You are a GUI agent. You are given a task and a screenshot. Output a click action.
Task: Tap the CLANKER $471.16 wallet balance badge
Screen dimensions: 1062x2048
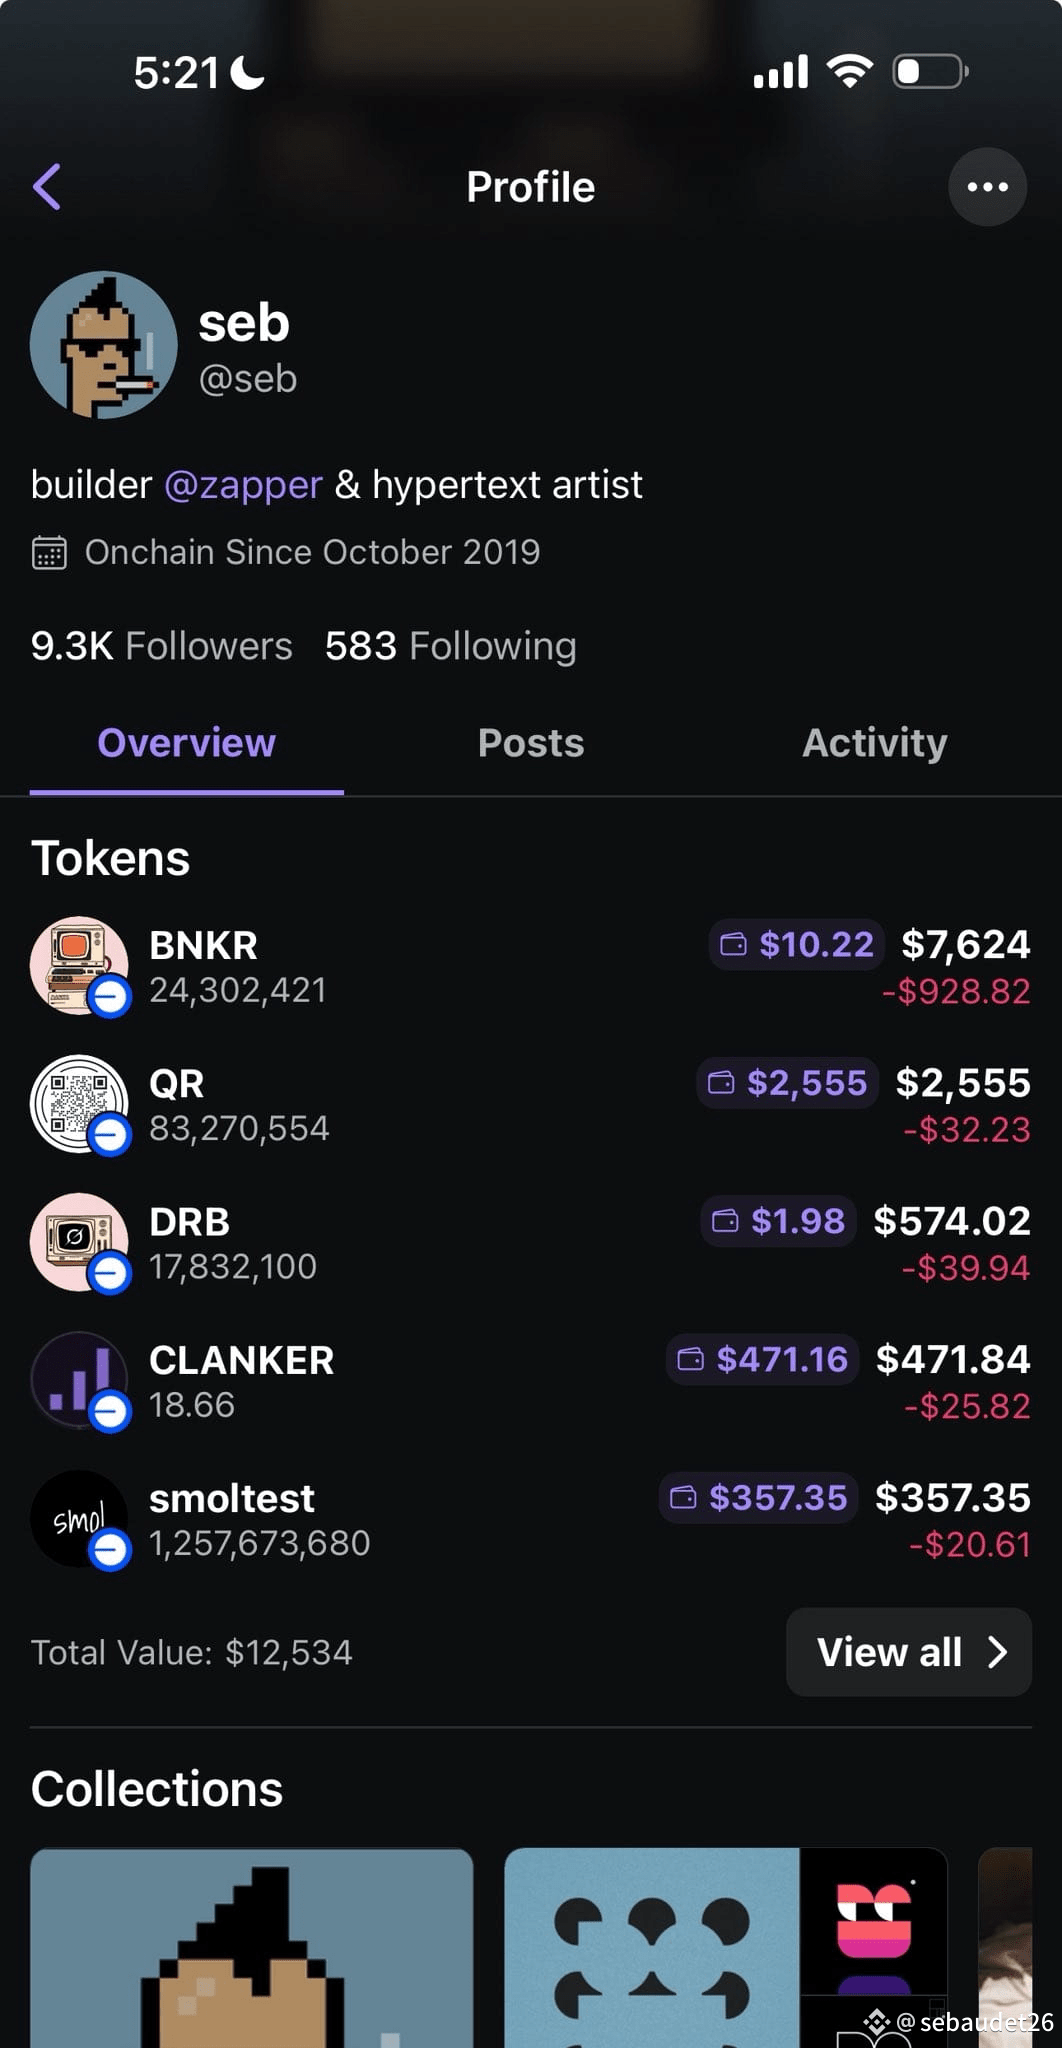pyautogui.click(x=763, y=1359)
